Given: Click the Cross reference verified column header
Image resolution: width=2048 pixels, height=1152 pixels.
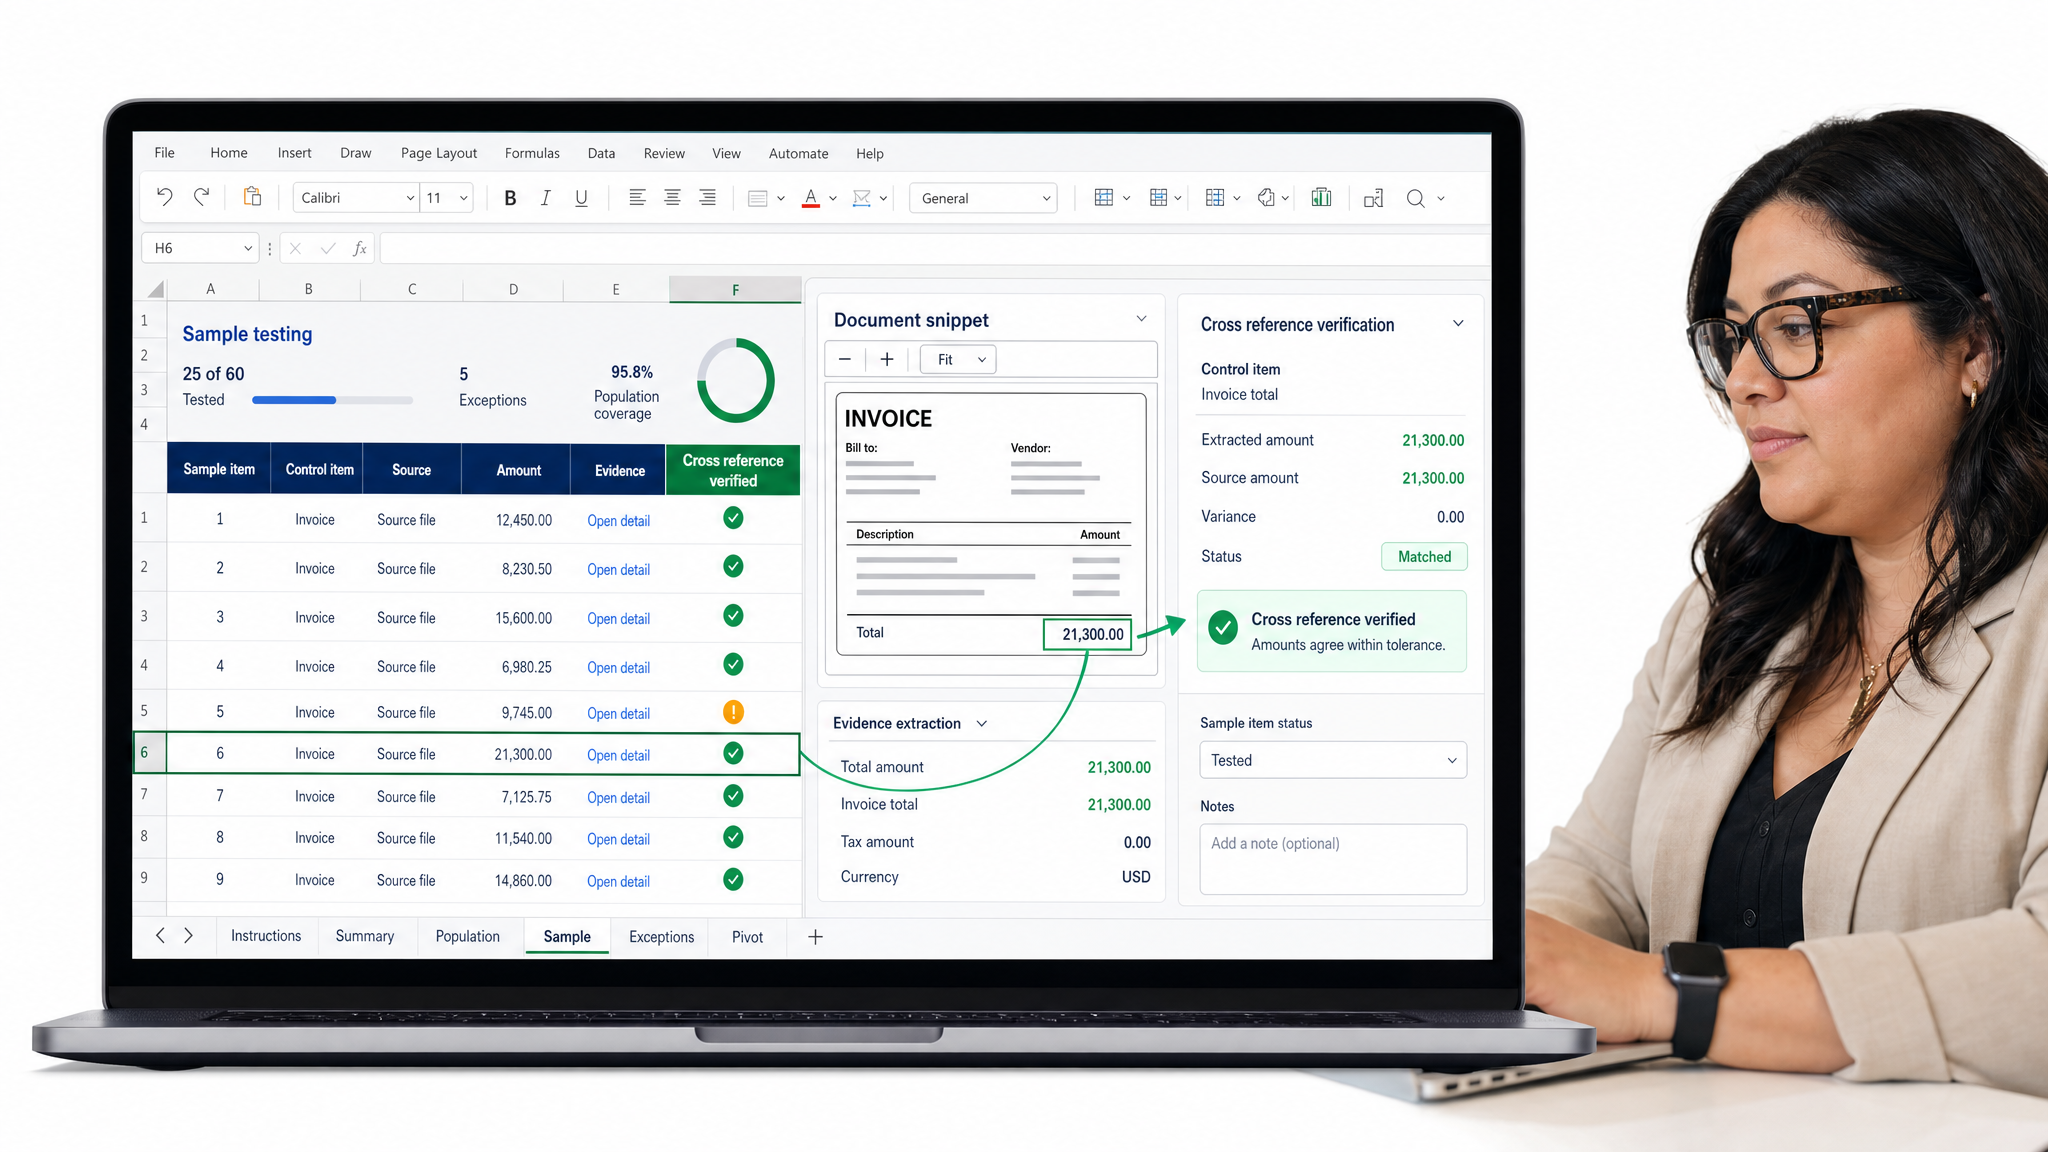Looking at the screenshot, I should 733,470.
